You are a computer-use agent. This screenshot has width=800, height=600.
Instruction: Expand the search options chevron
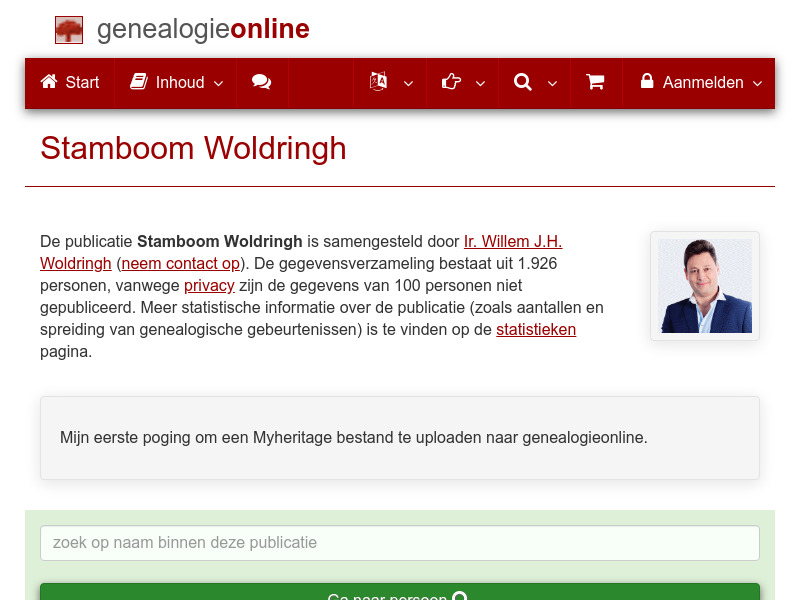click(x=551, y=84)
